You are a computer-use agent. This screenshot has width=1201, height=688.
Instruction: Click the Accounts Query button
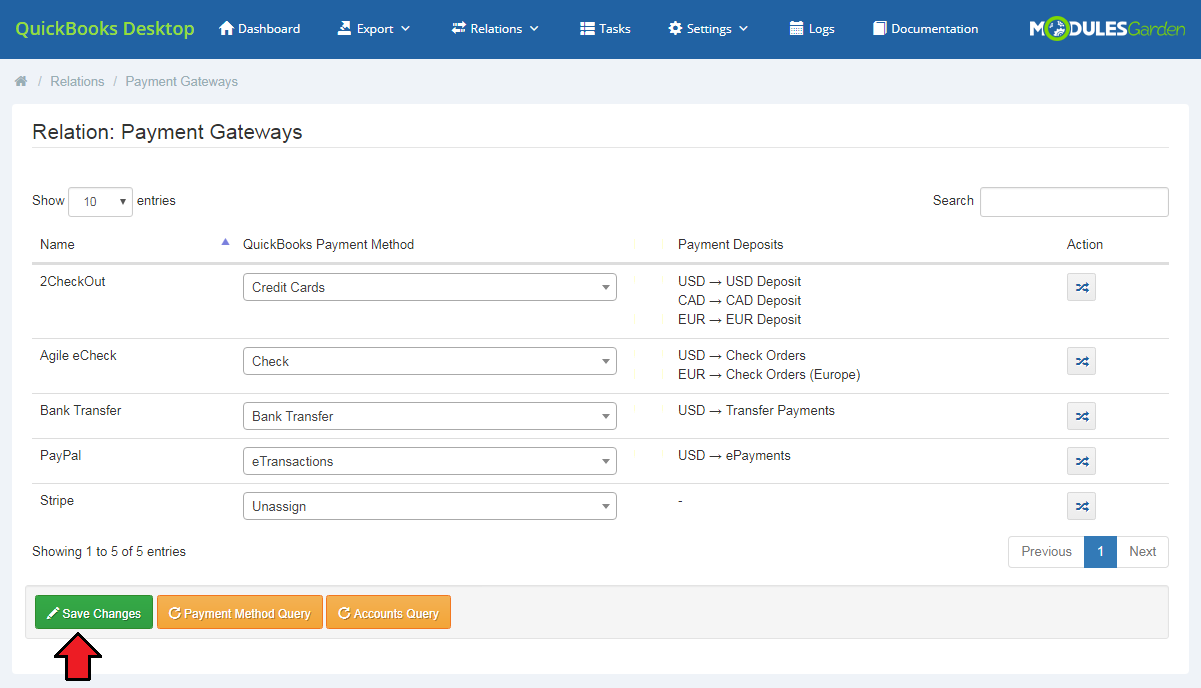(x=389, y=613)
